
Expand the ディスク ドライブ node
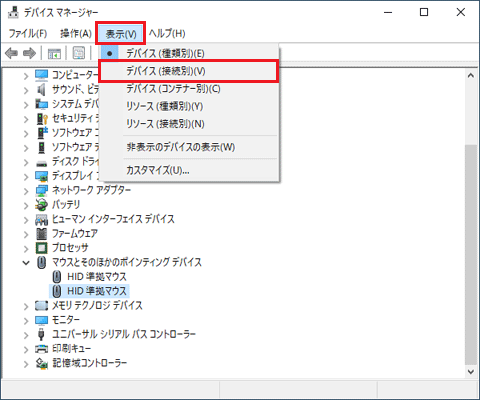click(x=26, y=162)
